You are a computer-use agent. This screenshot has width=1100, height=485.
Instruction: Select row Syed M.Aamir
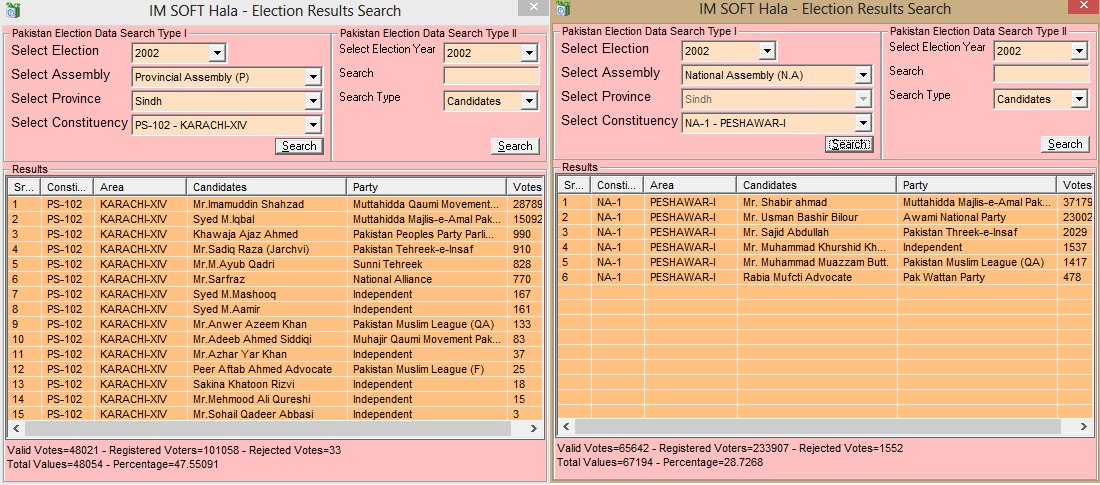point(276,310)
